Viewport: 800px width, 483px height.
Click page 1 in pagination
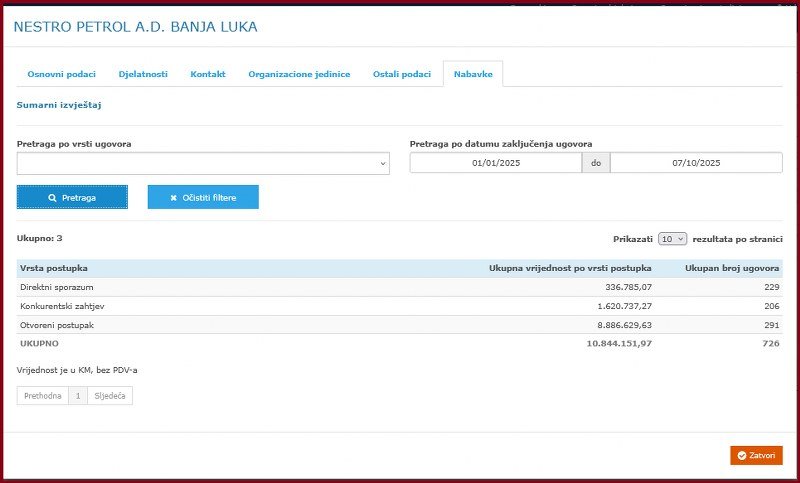point(78,396)
